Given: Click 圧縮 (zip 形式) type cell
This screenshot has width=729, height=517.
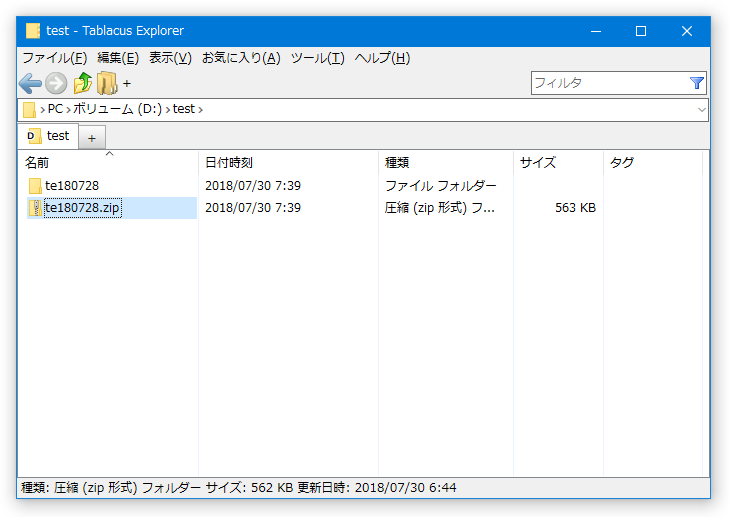Looking at the screenshot, I should (439, 208).
